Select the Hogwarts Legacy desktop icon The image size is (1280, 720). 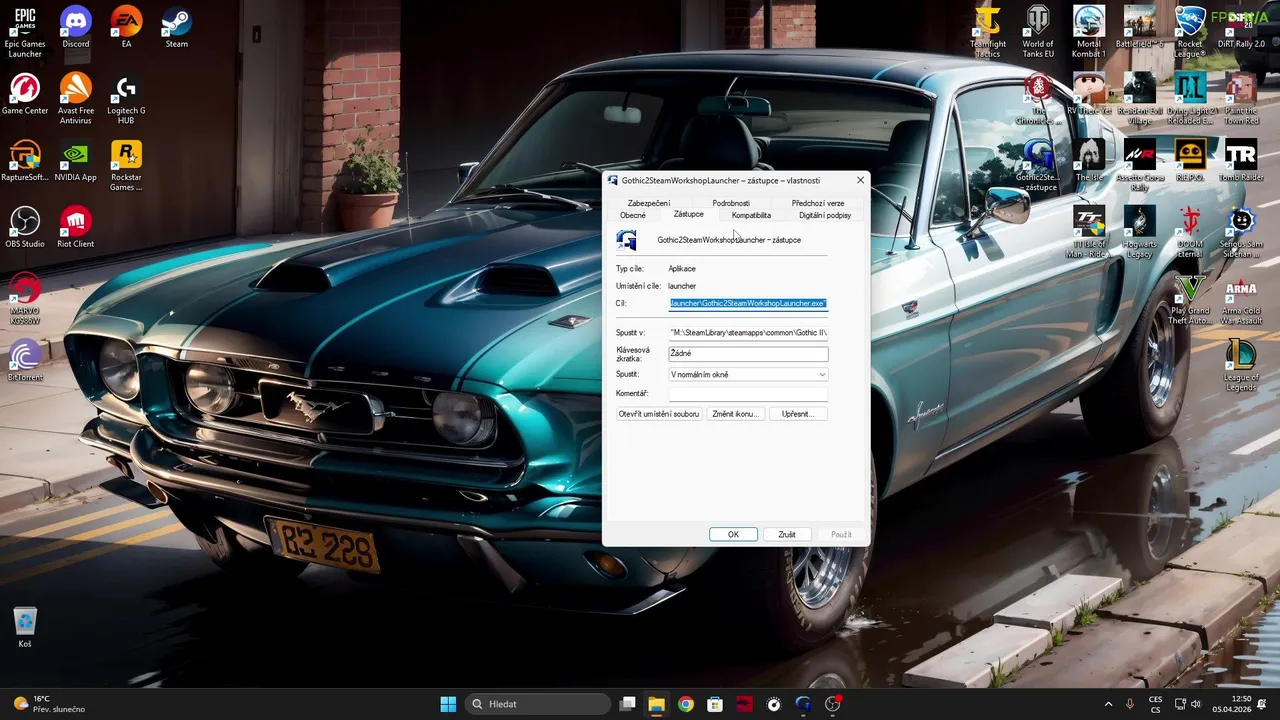tap(1140, 232)
